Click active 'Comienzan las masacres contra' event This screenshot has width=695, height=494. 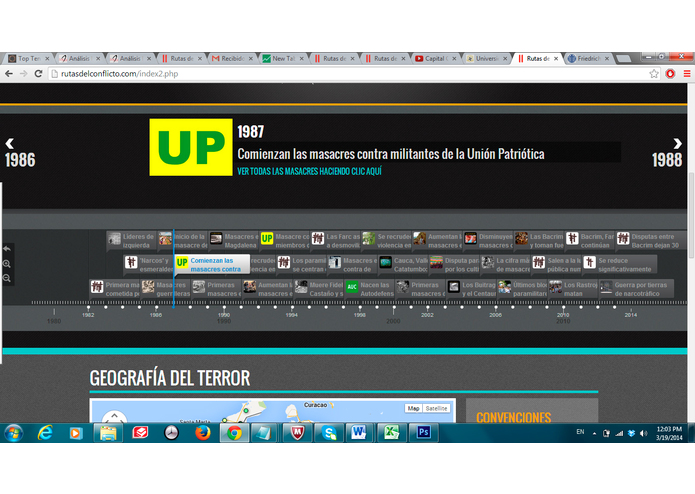(x=212, y=265)
